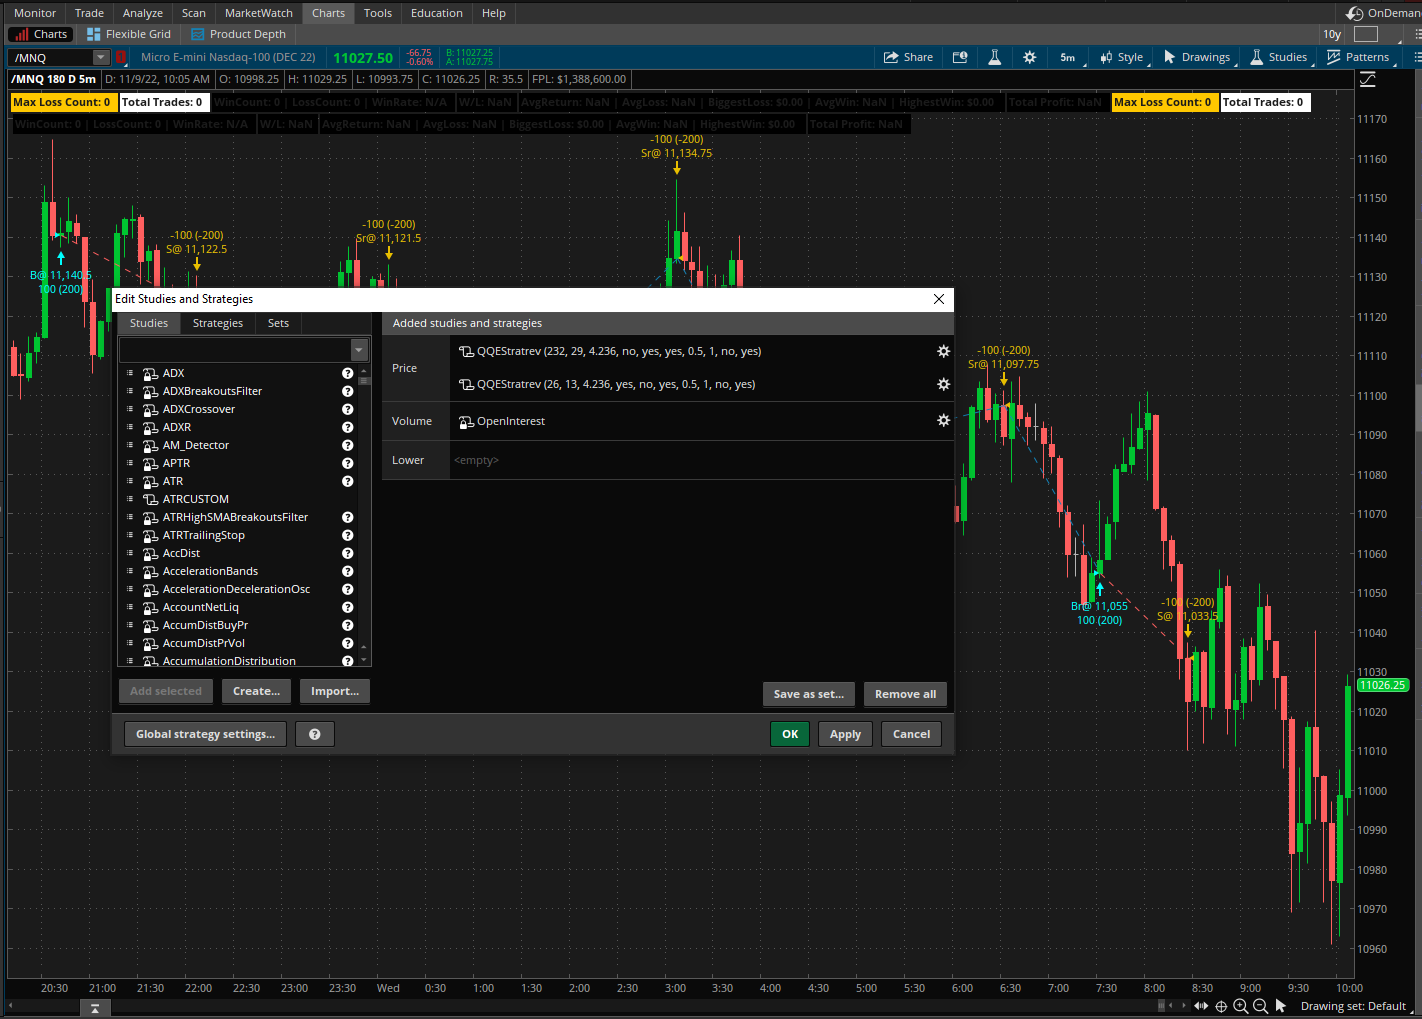Click the price axis scale icon
This screenshot has height=1019, width=1422.
(x=1368, y=79)
